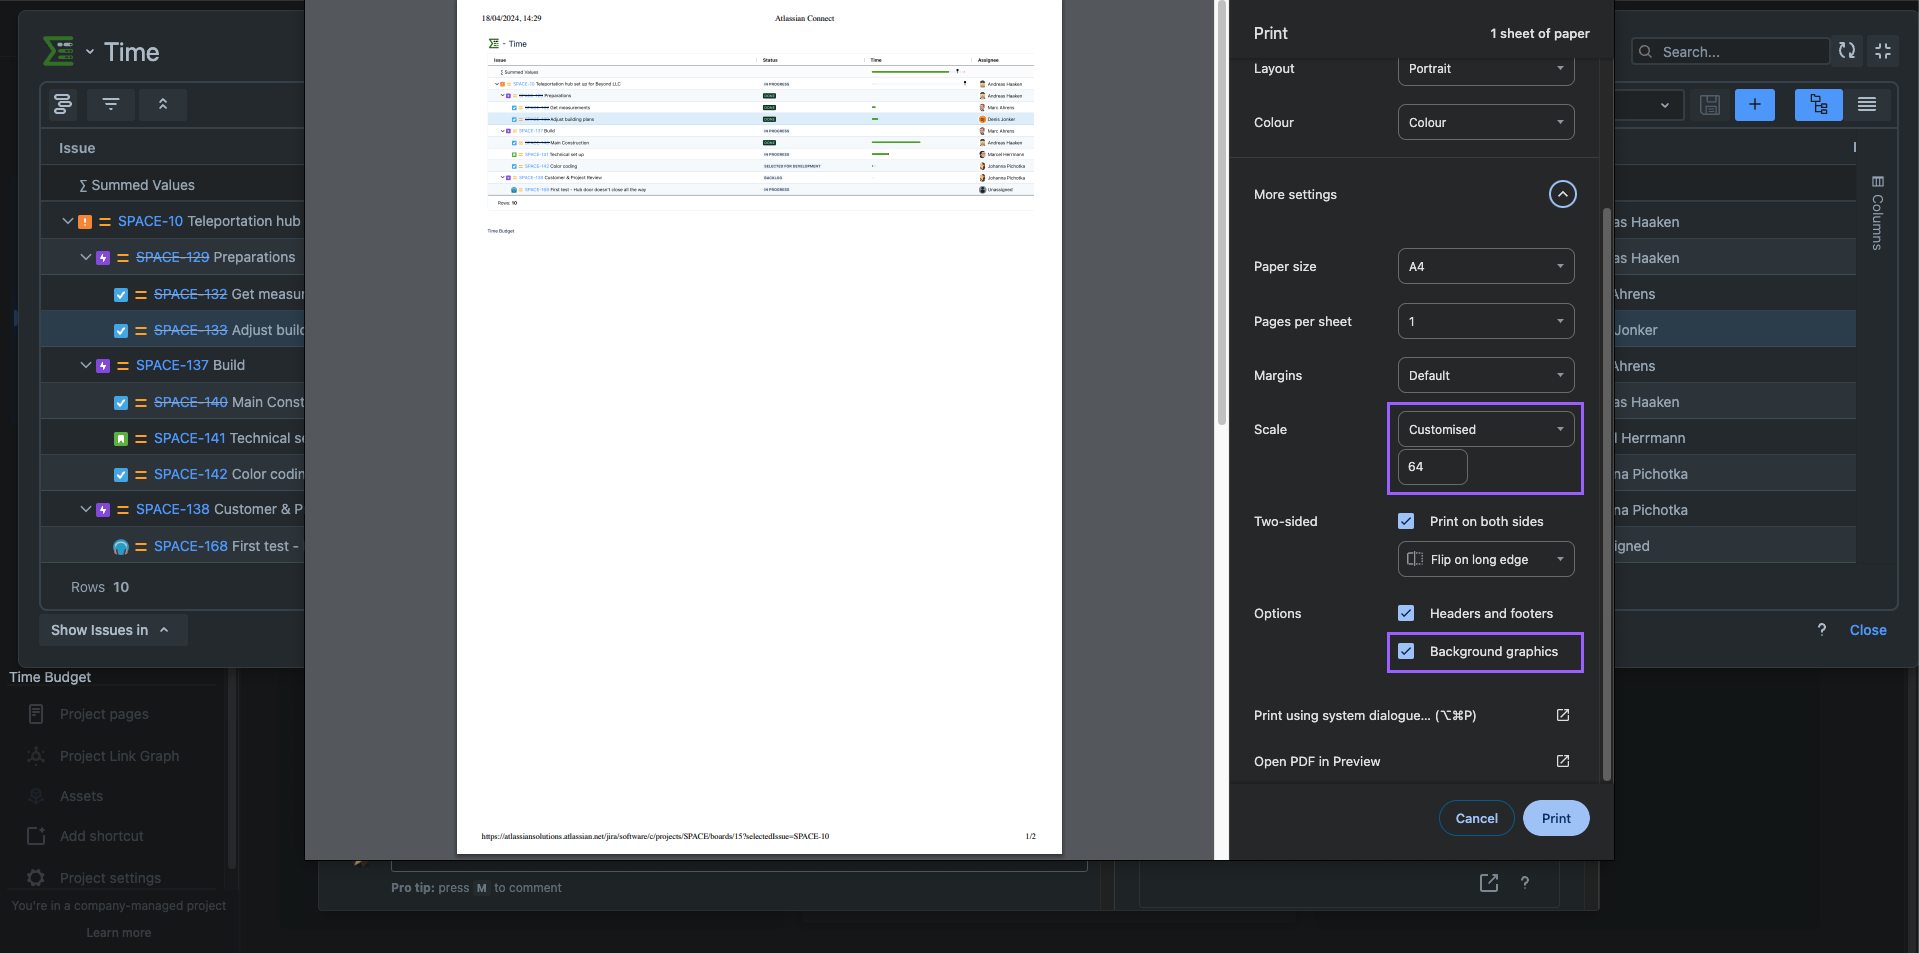Open Project settings in the sidebar
1919x953 pixels.
pyautogui.click(x=109, y=878)
